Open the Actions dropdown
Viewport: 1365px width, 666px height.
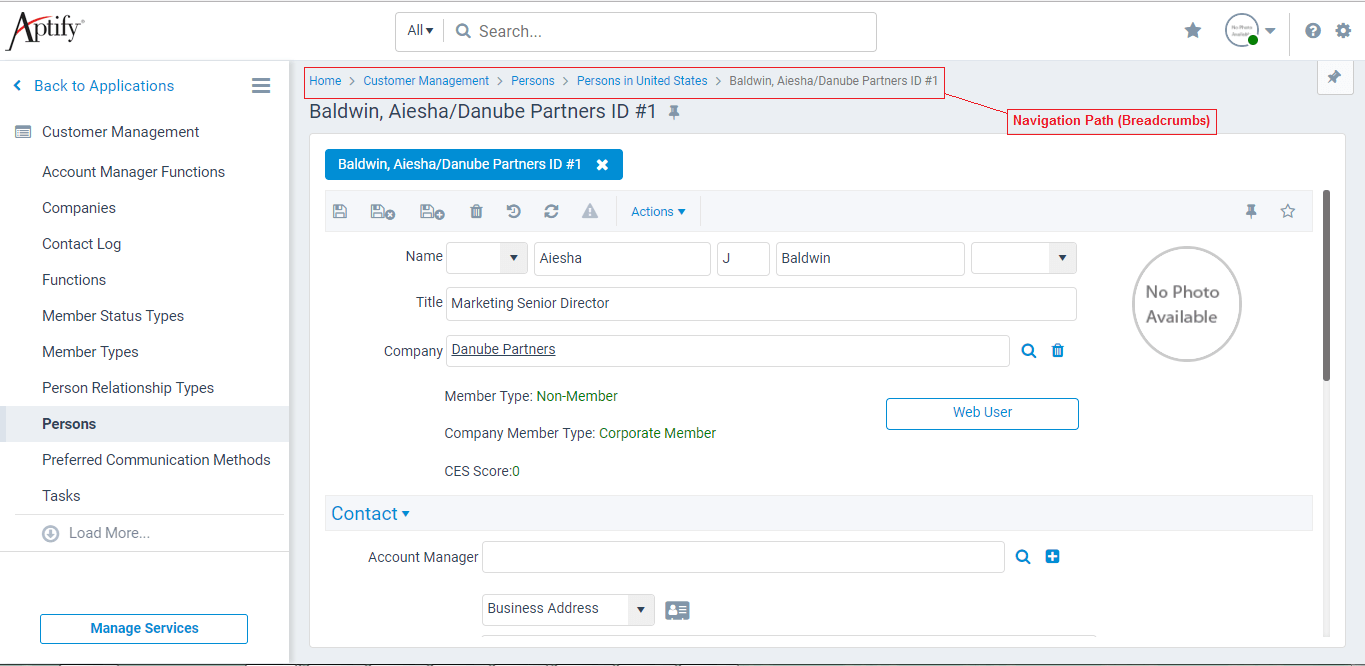pyautogui.click(x=657, y=211)
